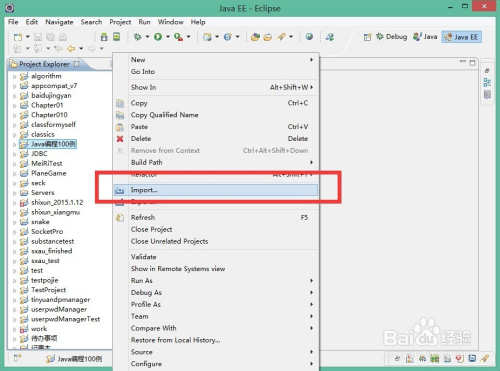Screen dimensions: 500x371
Task: Select the Java EE perspective button
Action: (461, 37)
